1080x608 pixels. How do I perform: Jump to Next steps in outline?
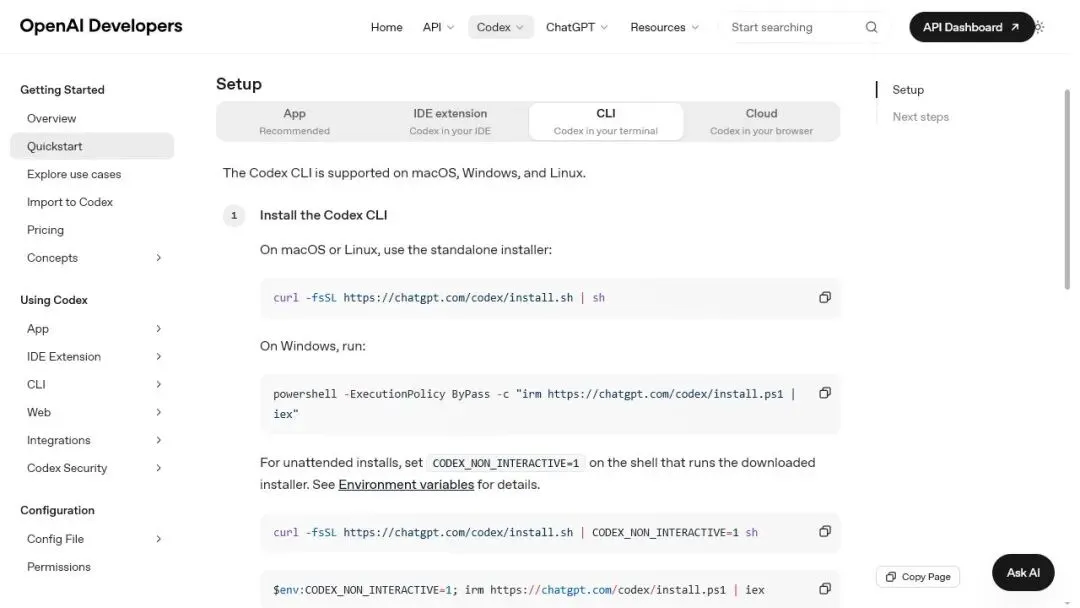[920, 117]
